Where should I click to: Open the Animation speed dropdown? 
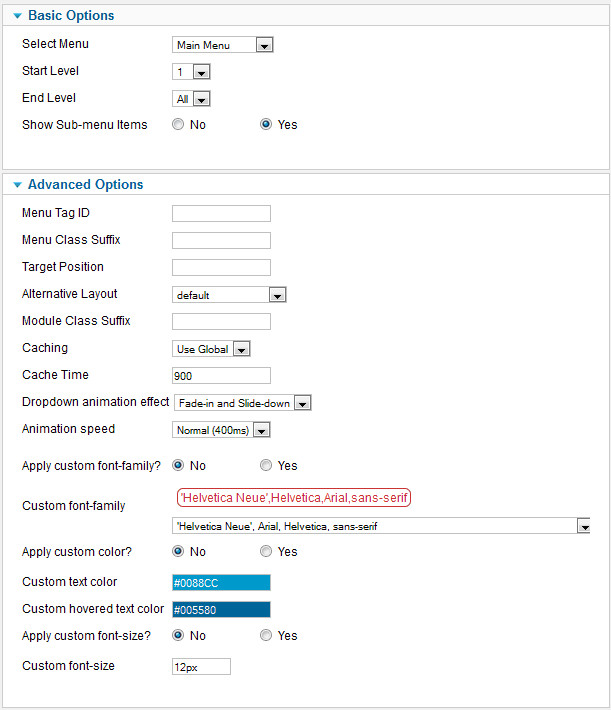point(222,430)
